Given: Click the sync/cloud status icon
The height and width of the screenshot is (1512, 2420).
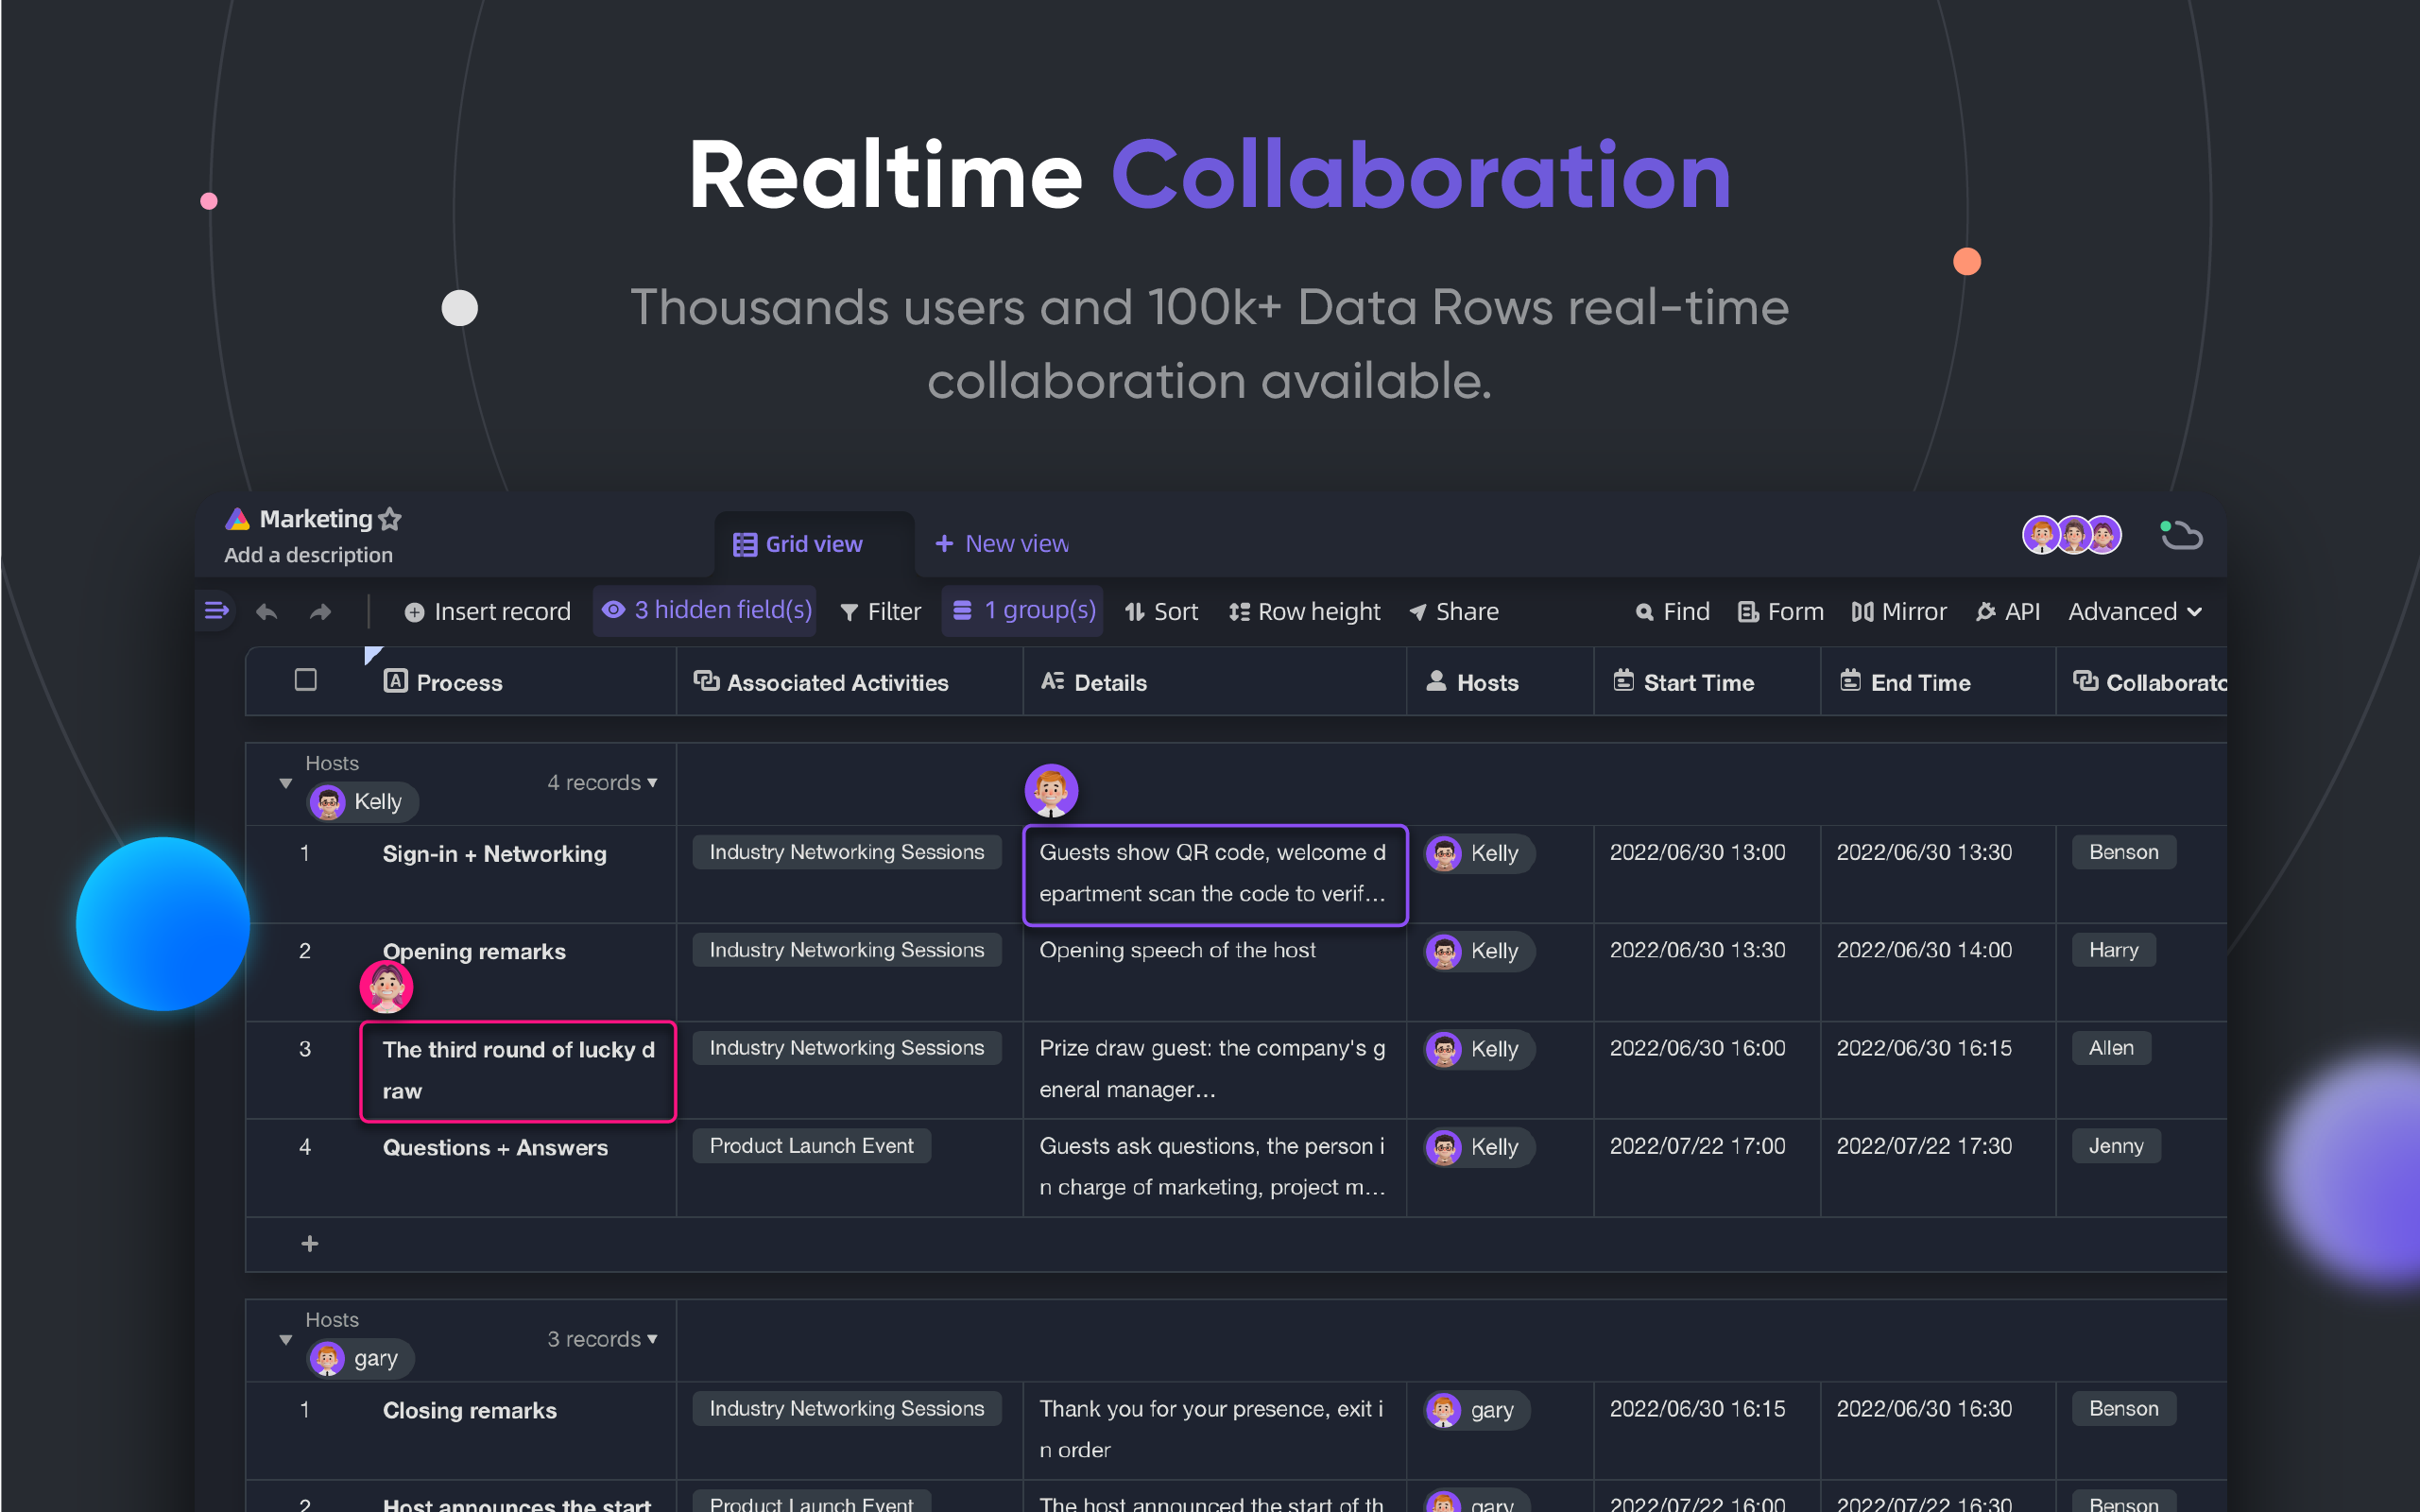Looking at the screenshot, I should pos(2180,535).
